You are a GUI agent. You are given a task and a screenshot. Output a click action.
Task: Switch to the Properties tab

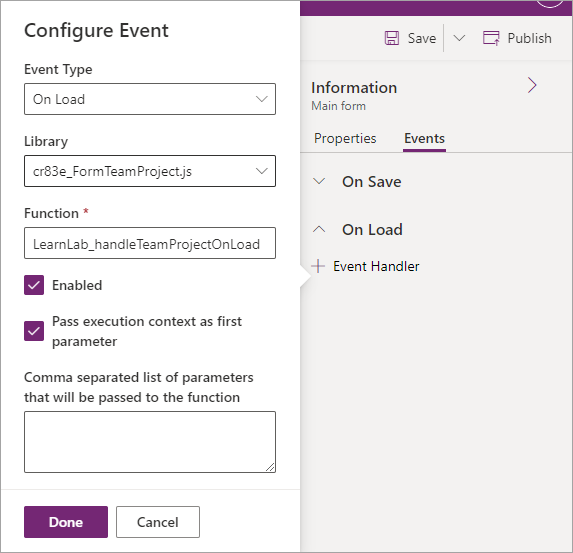[x=345, y=138]
